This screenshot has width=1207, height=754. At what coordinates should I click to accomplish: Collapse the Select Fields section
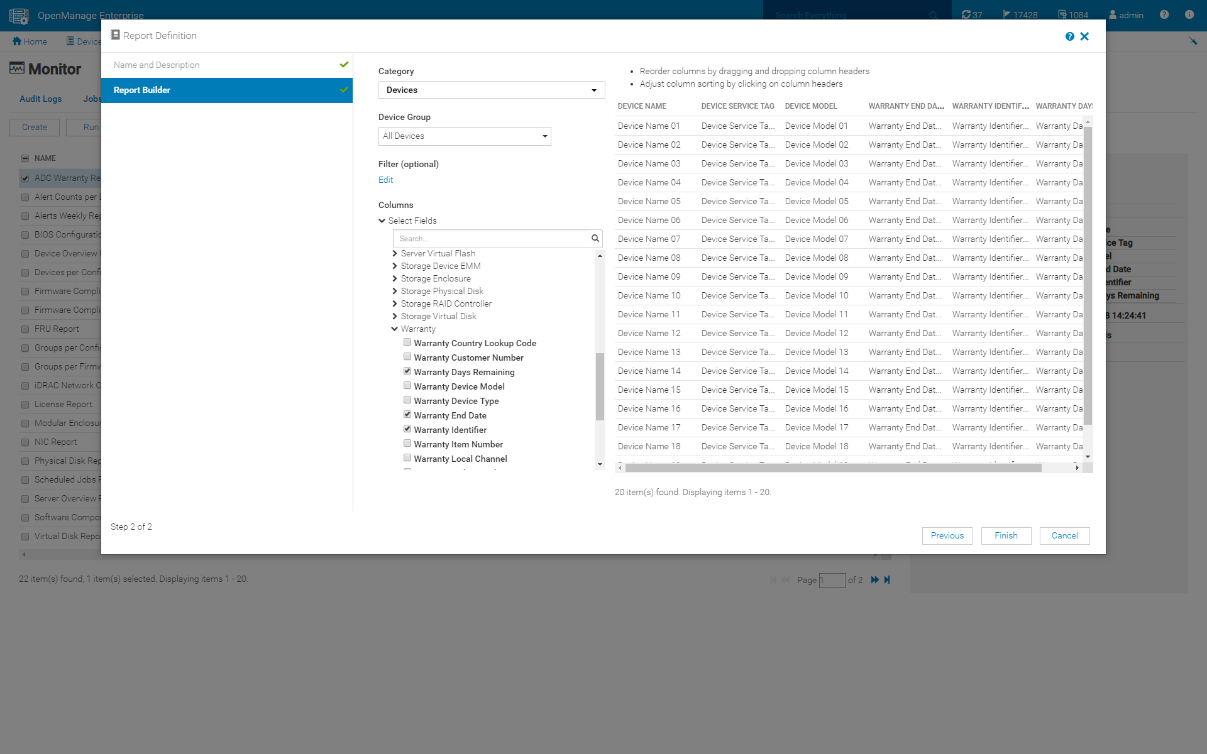(382, 221)
